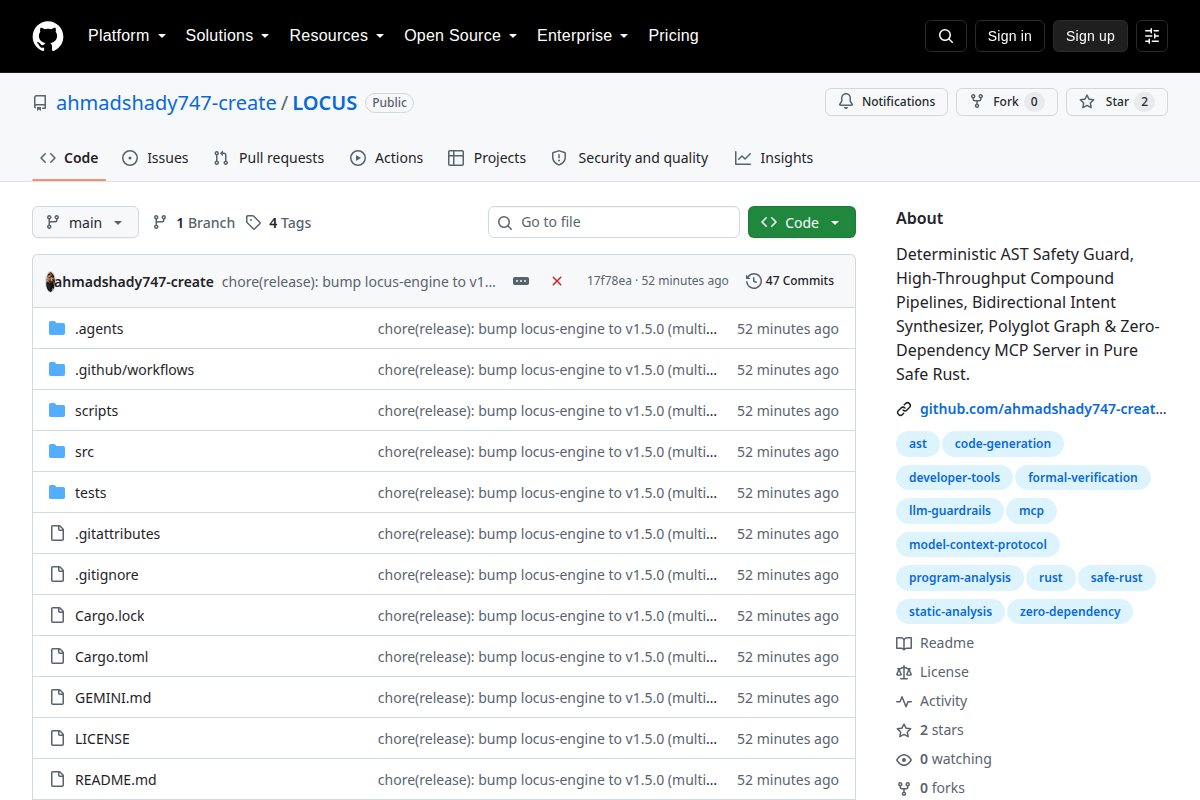Open the .gitignore file name
Viewport: 1200px width, 800px height.
click(x=107, y=575)
